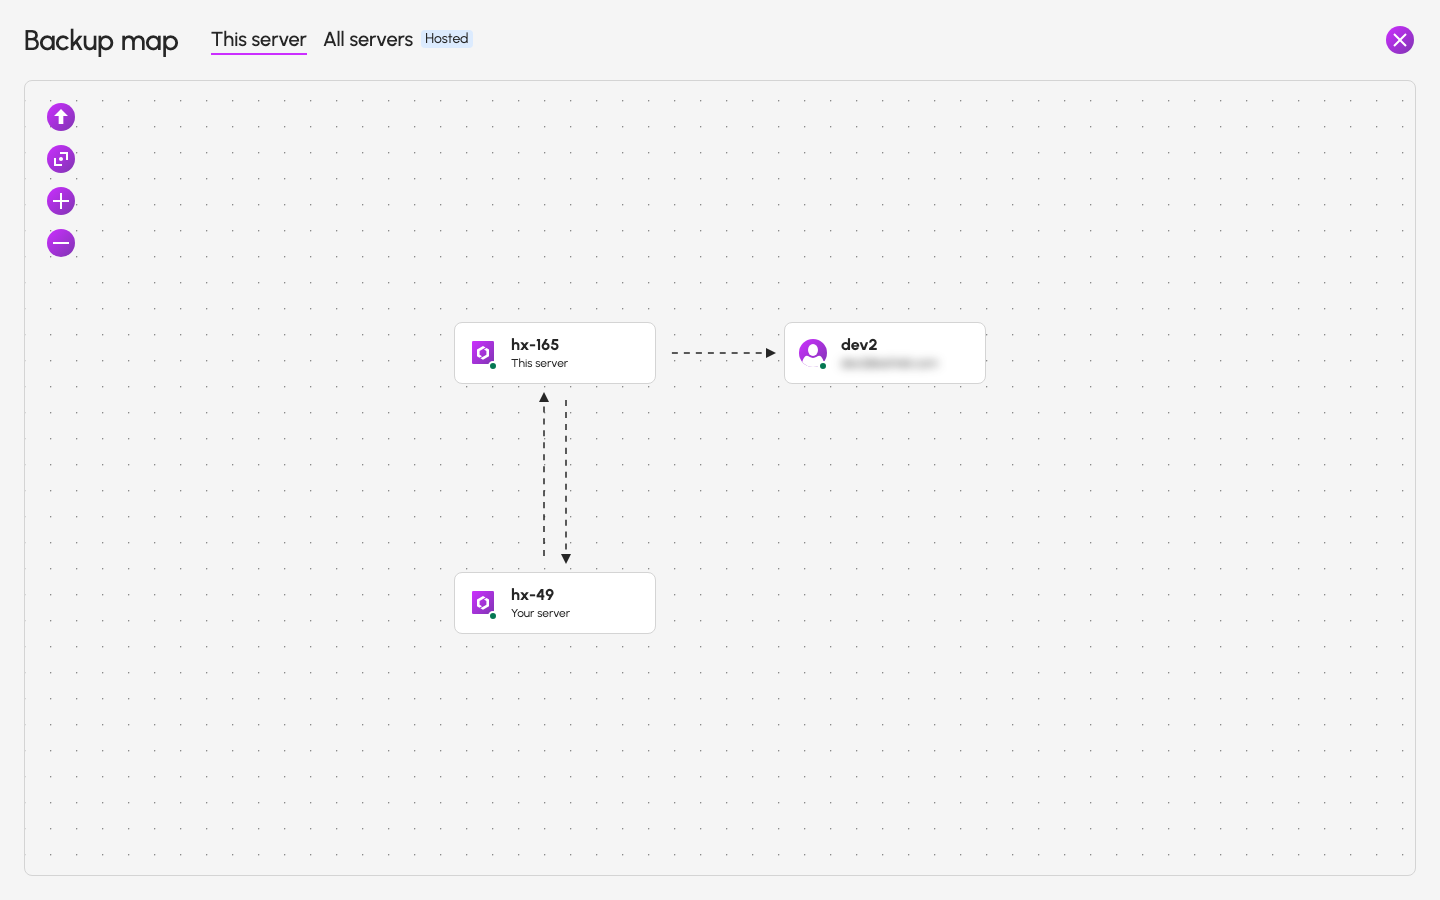Switch to the This server tab
Image resolution: width=1440 pixels, height=900 pixels.
259,39
